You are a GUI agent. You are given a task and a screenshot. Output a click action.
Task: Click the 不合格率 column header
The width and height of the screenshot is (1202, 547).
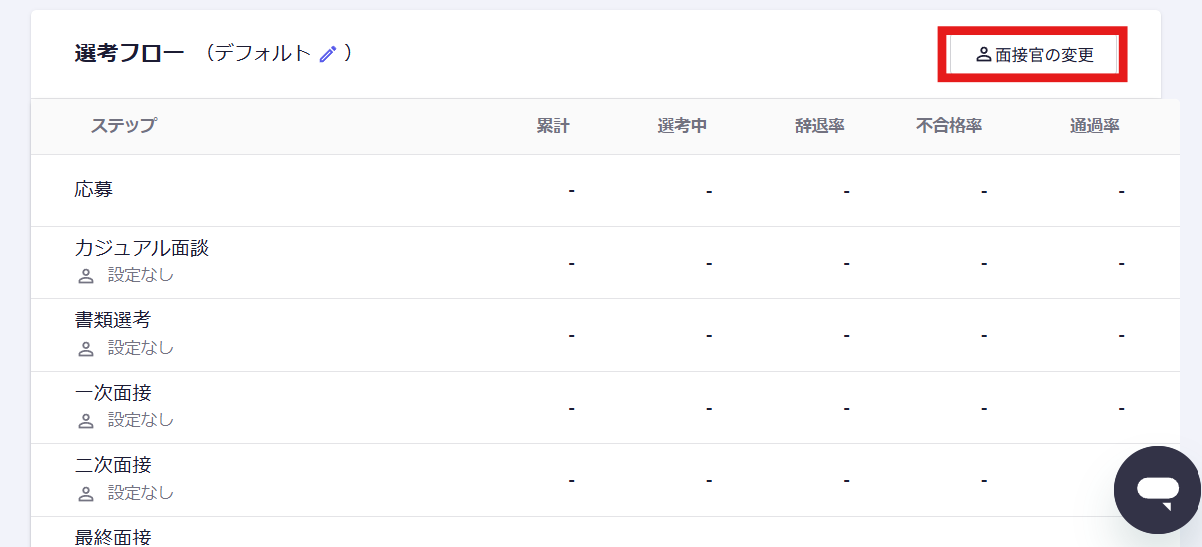point(949,126)
